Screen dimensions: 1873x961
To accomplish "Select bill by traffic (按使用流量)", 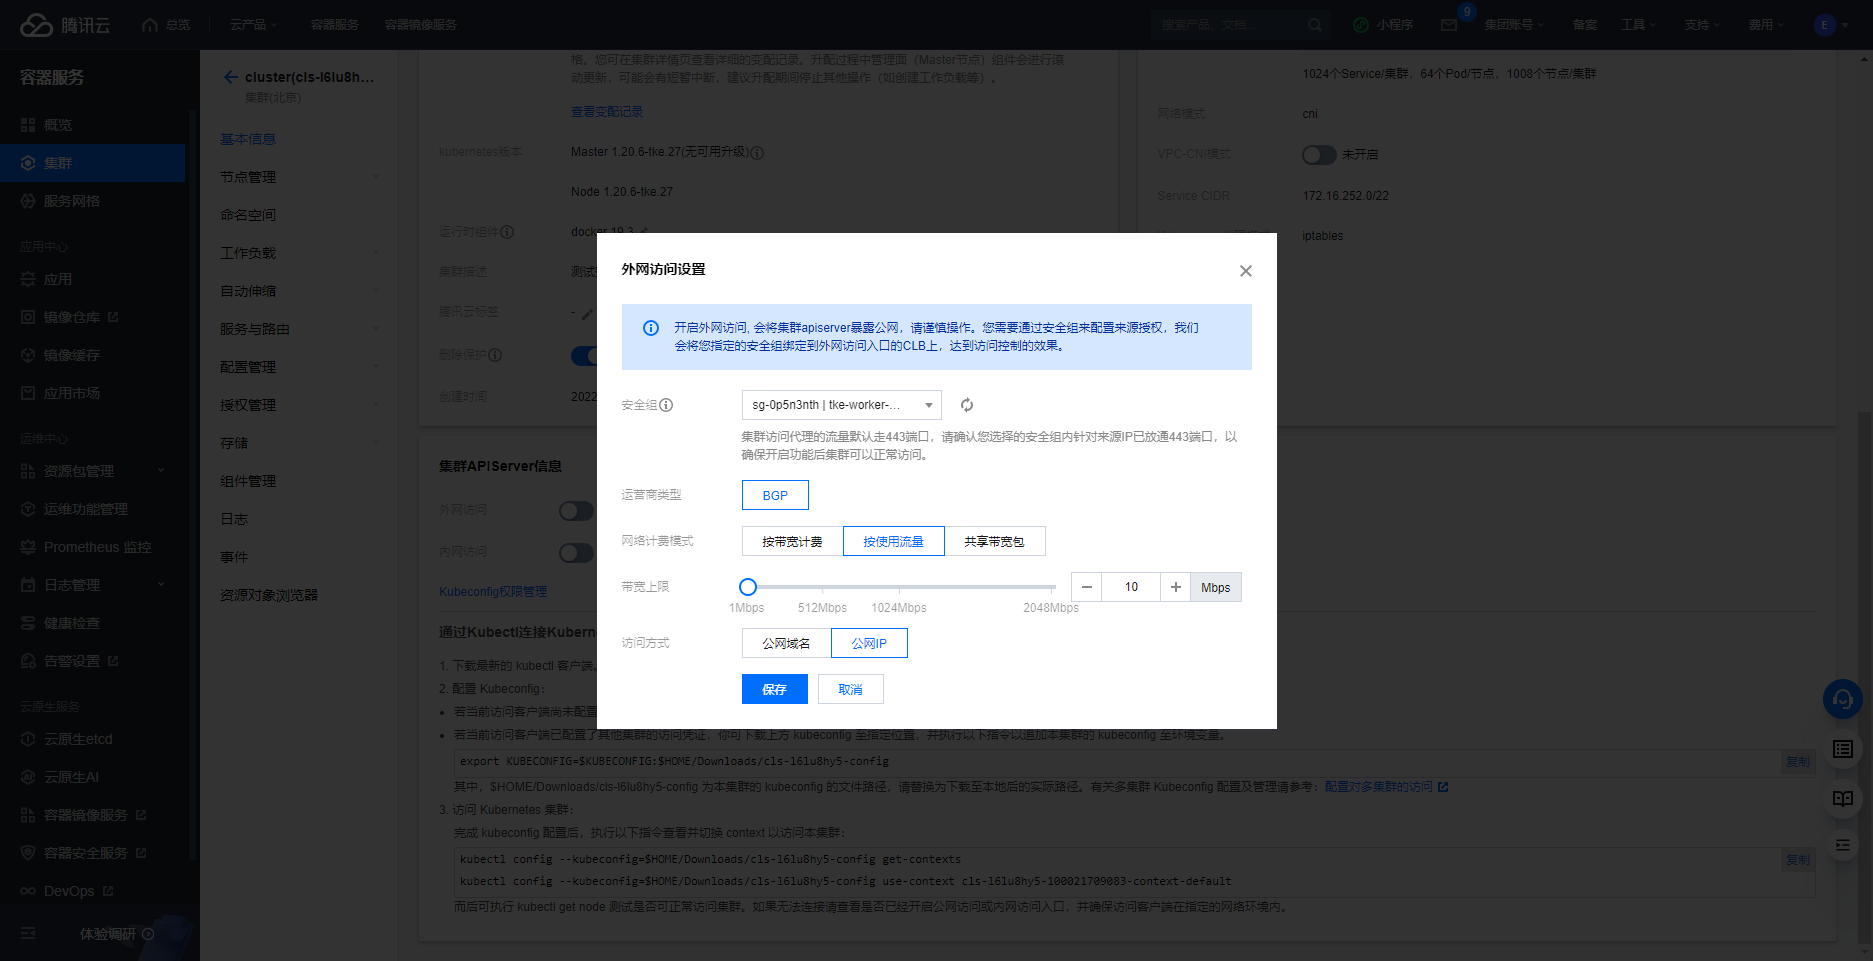I will [893, 541].
